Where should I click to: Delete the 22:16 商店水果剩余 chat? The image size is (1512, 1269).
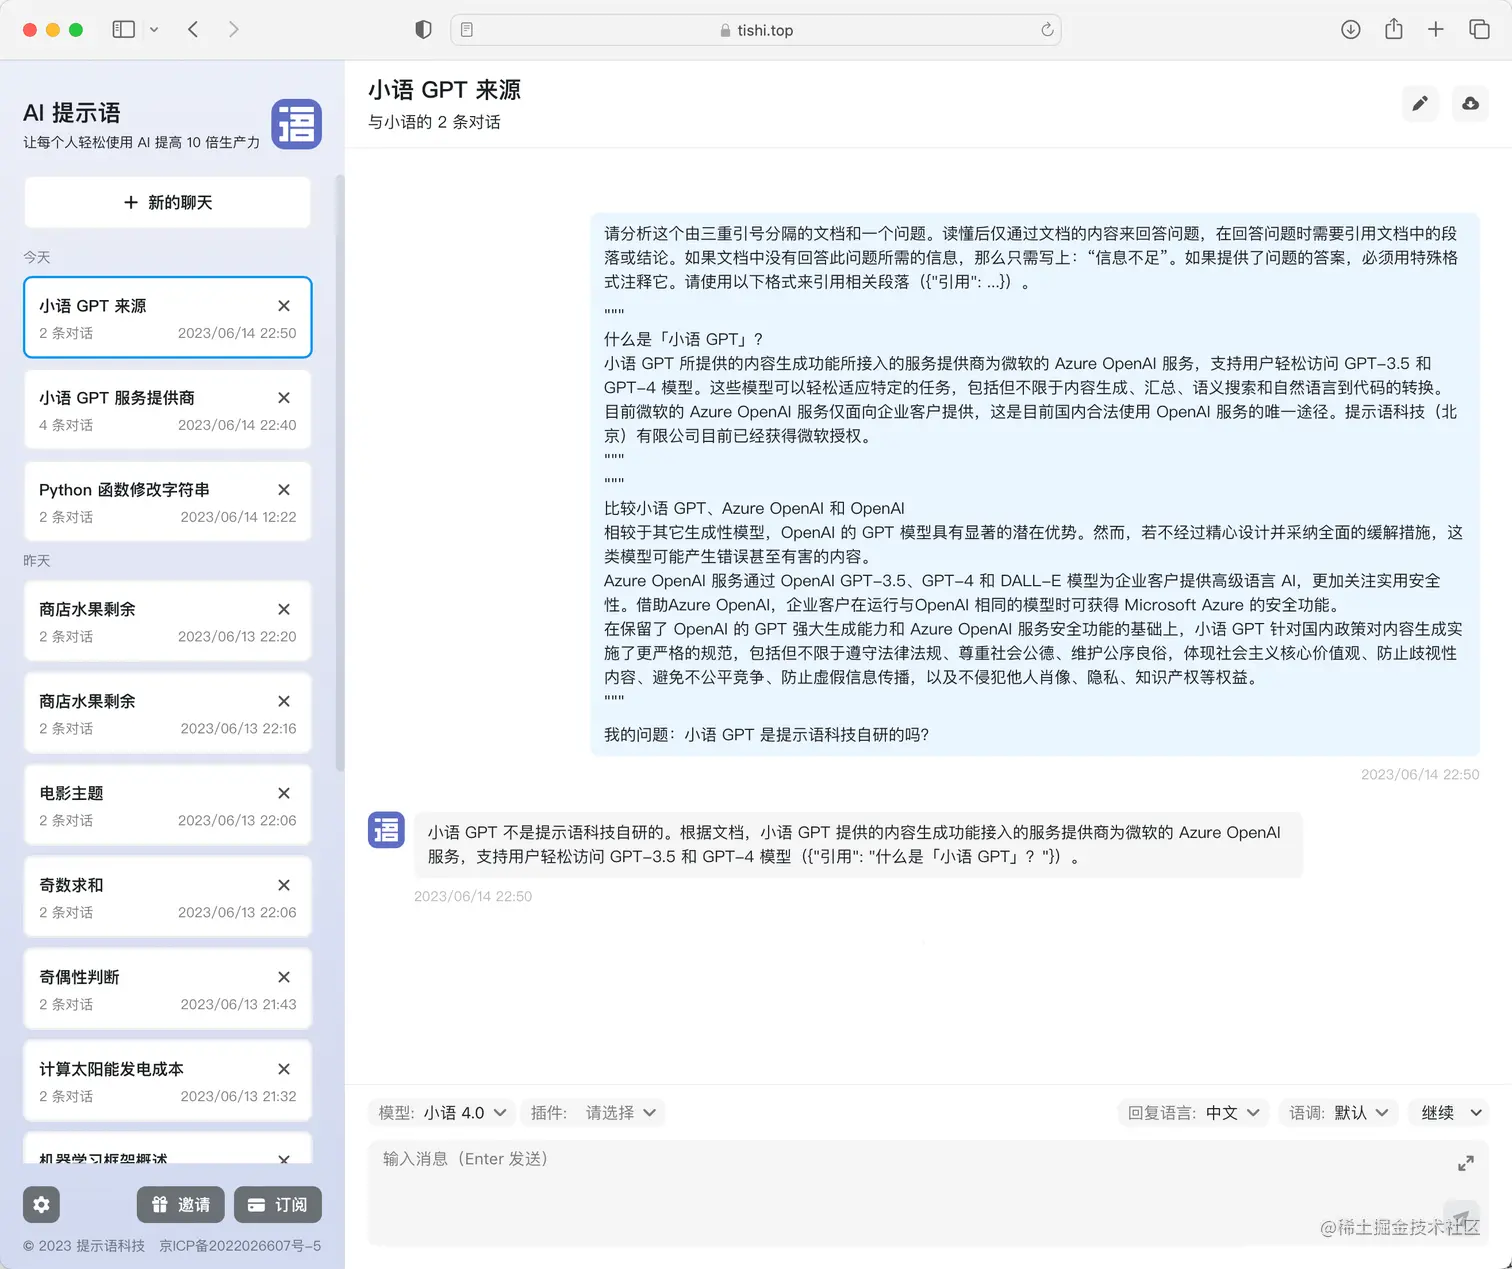[284, 701]
